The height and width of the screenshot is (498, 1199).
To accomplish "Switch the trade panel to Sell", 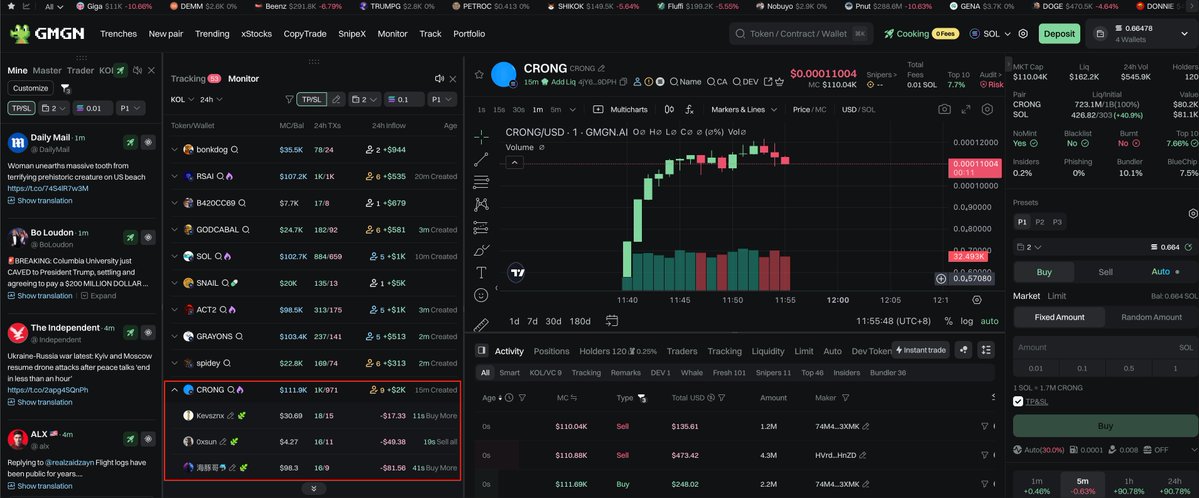I will point(1106,272).
